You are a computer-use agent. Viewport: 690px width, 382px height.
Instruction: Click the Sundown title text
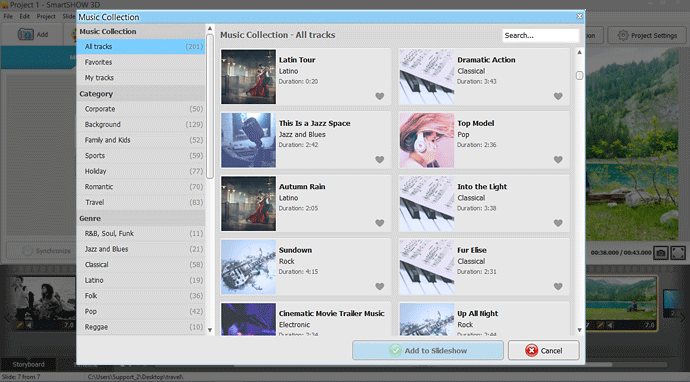pos(295,250)
